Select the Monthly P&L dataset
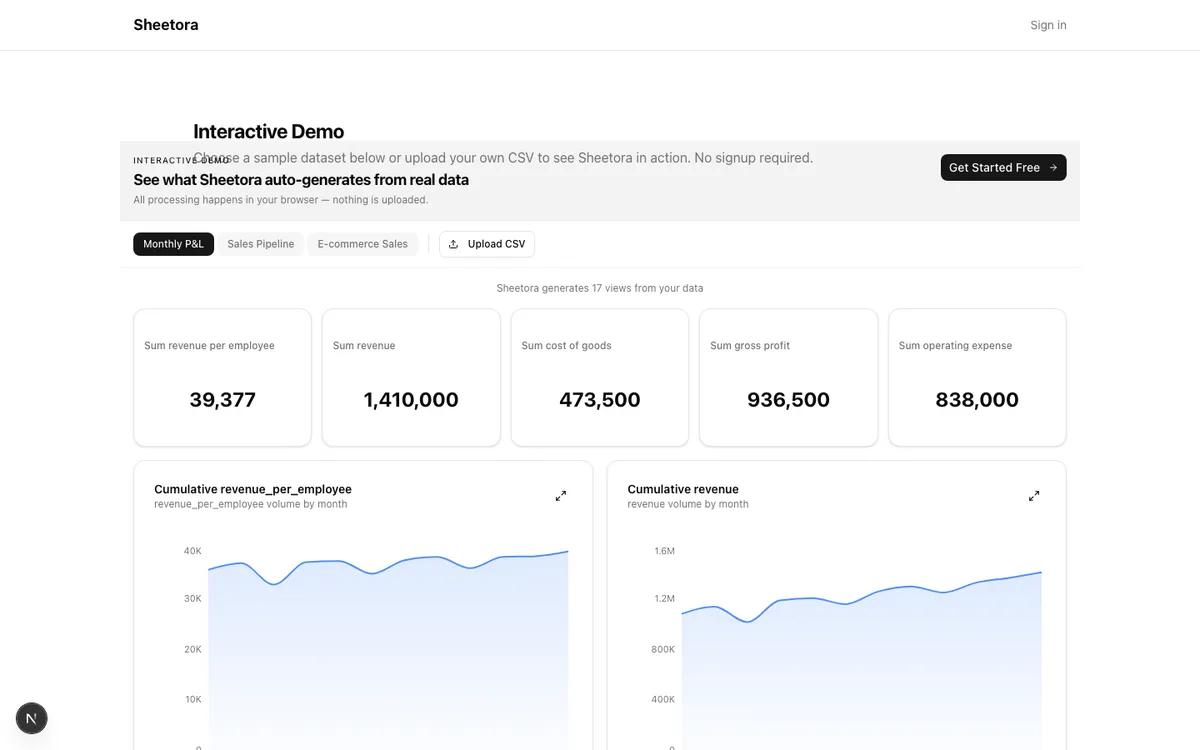The image size is (1200, 750). pyautogui.click(x=173, y=243)
